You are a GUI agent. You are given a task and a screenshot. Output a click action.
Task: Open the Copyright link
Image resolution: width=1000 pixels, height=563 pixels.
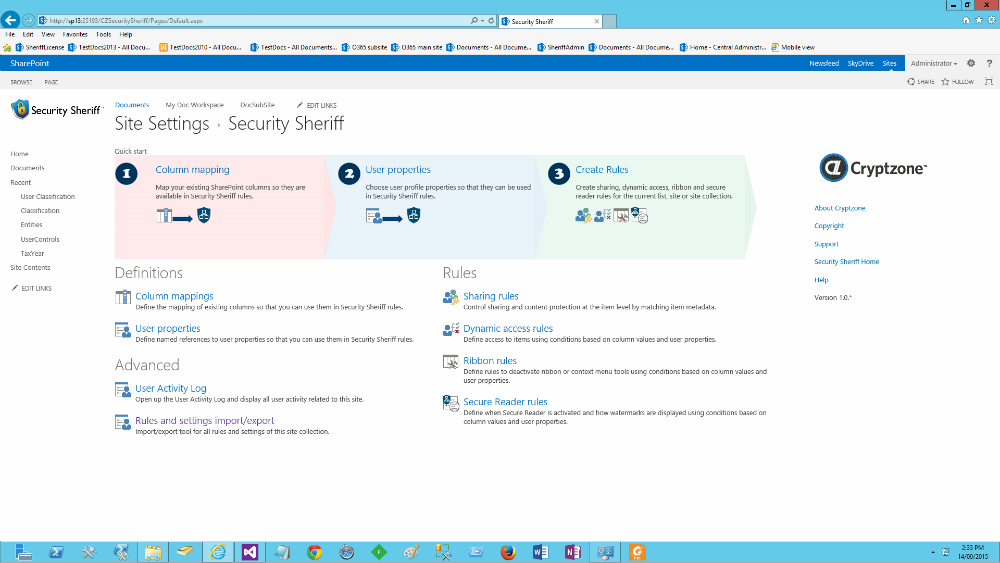(829, 226)
